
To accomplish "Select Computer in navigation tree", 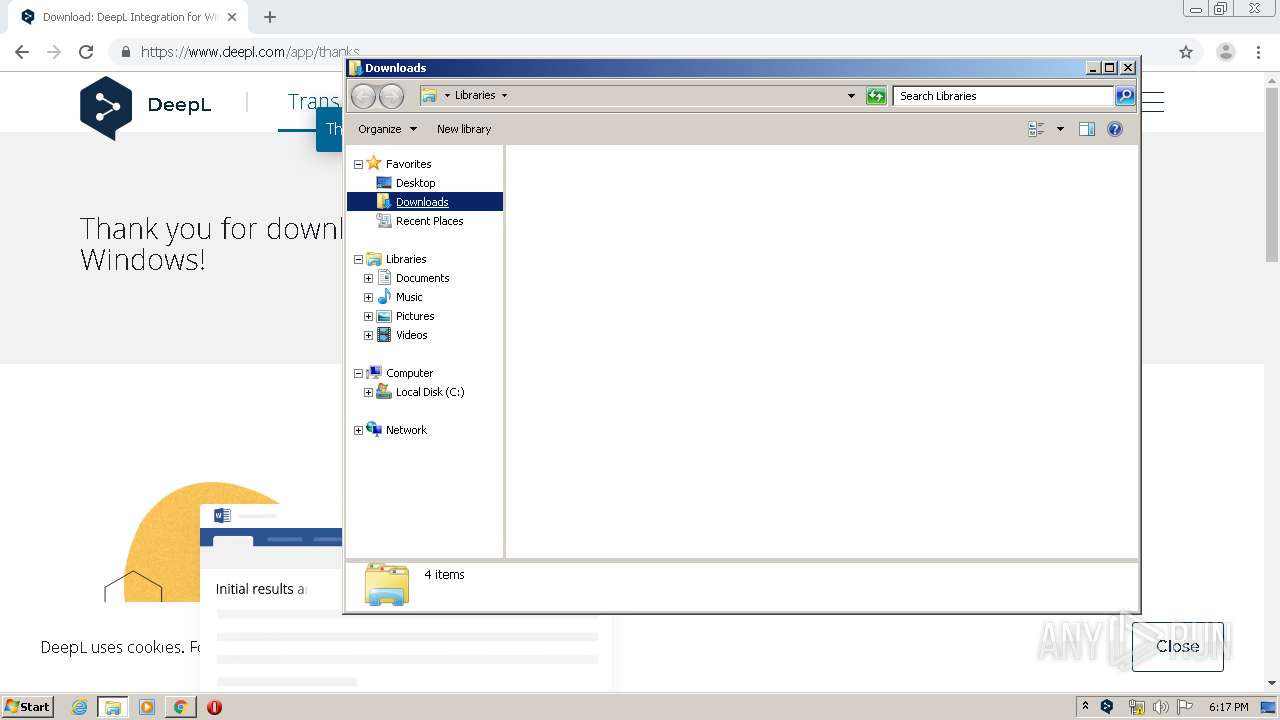I will [x=409, y=373].
